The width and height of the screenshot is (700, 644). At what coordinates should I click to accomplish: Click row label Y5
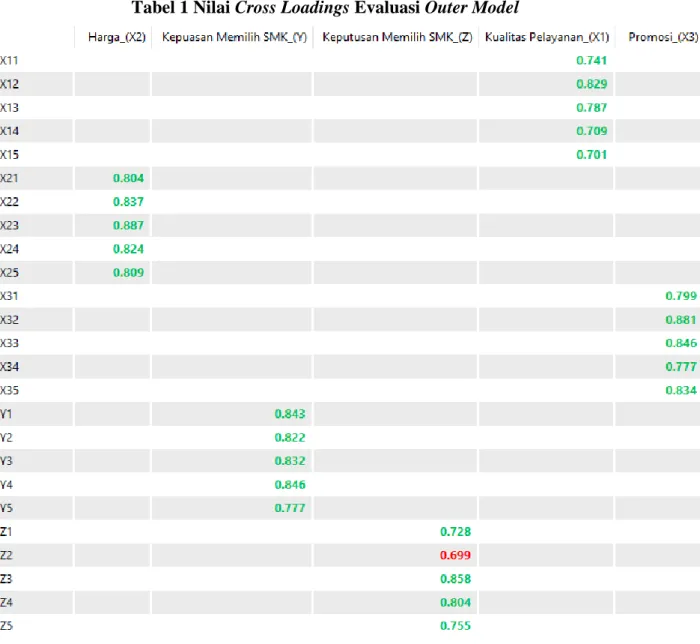click(6, 508)
